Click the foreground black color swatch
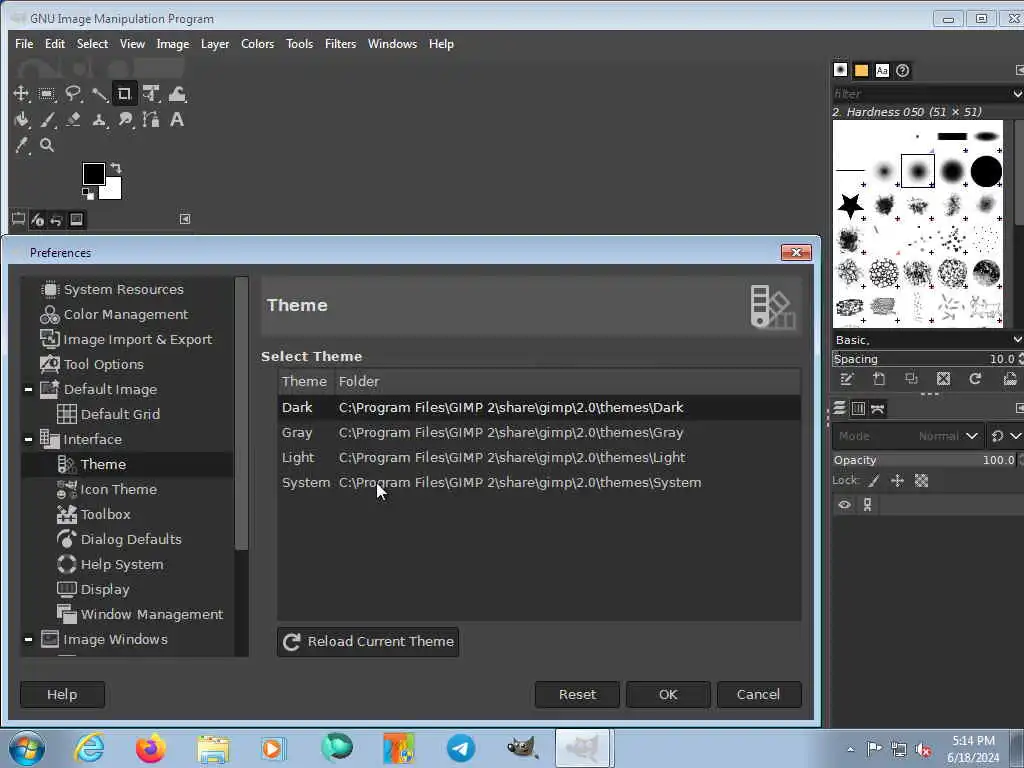This screenshot has height=768, width=1024. coord(93,174)
